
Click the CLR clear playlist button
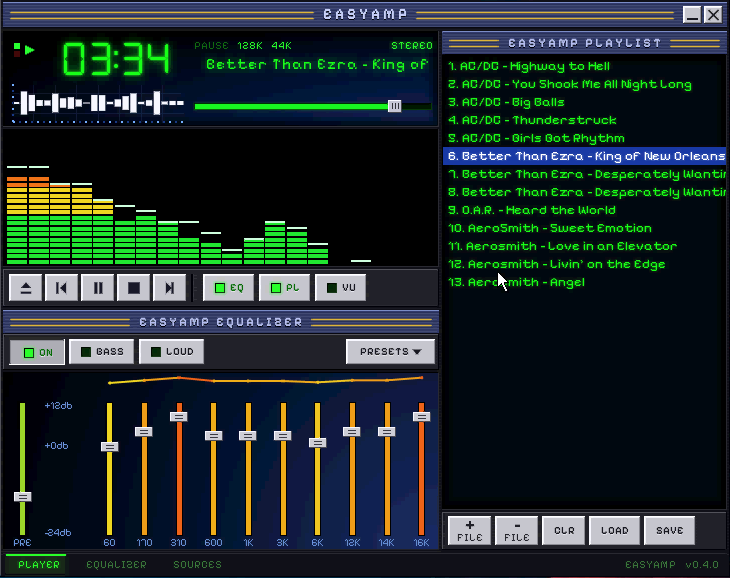pyautogui.click(x=564, y=531)
